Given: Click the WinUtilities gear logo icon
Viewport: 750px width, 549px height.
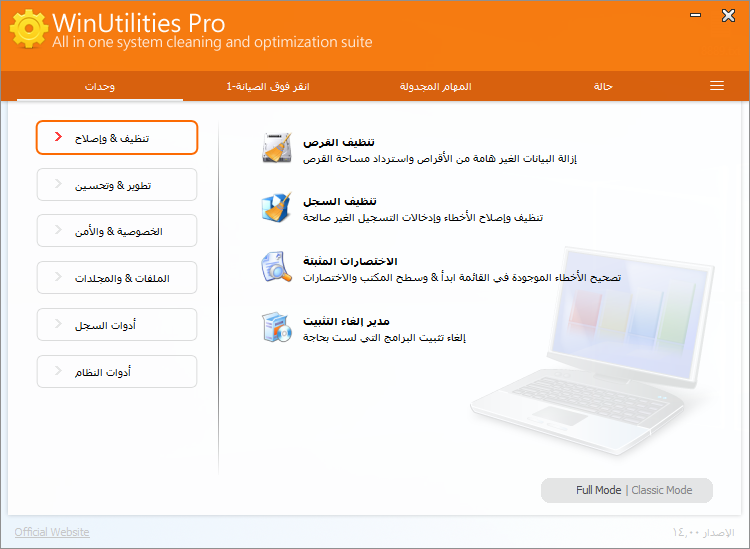Looking at the screenshot, I should click(x=29, y=29).
